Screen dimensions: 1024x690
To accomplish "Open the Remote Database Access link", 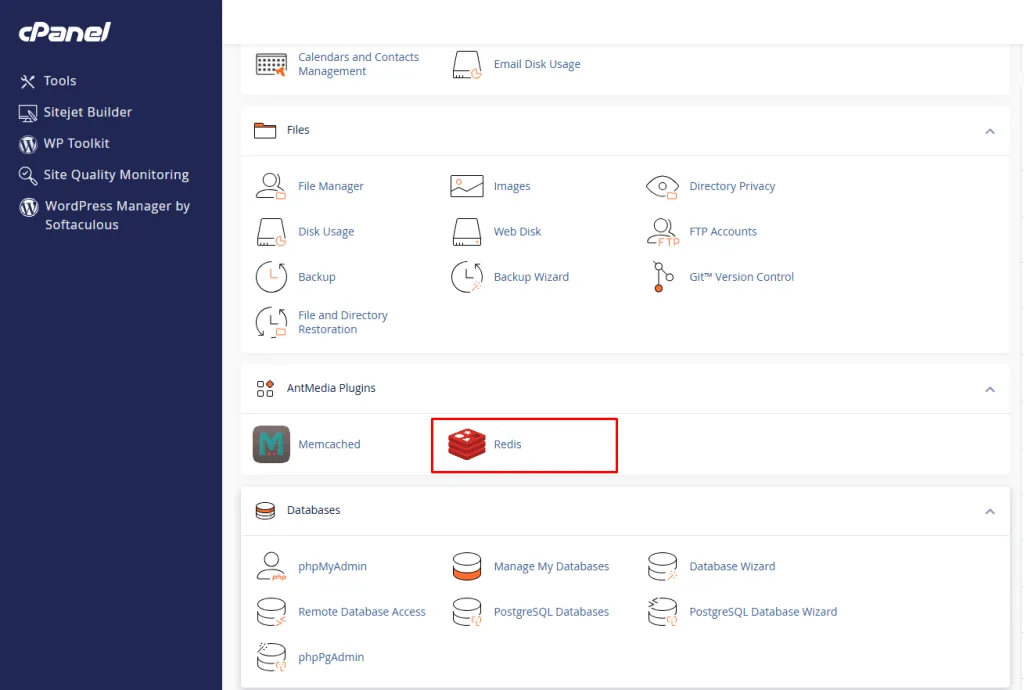I will pos(361,612).
